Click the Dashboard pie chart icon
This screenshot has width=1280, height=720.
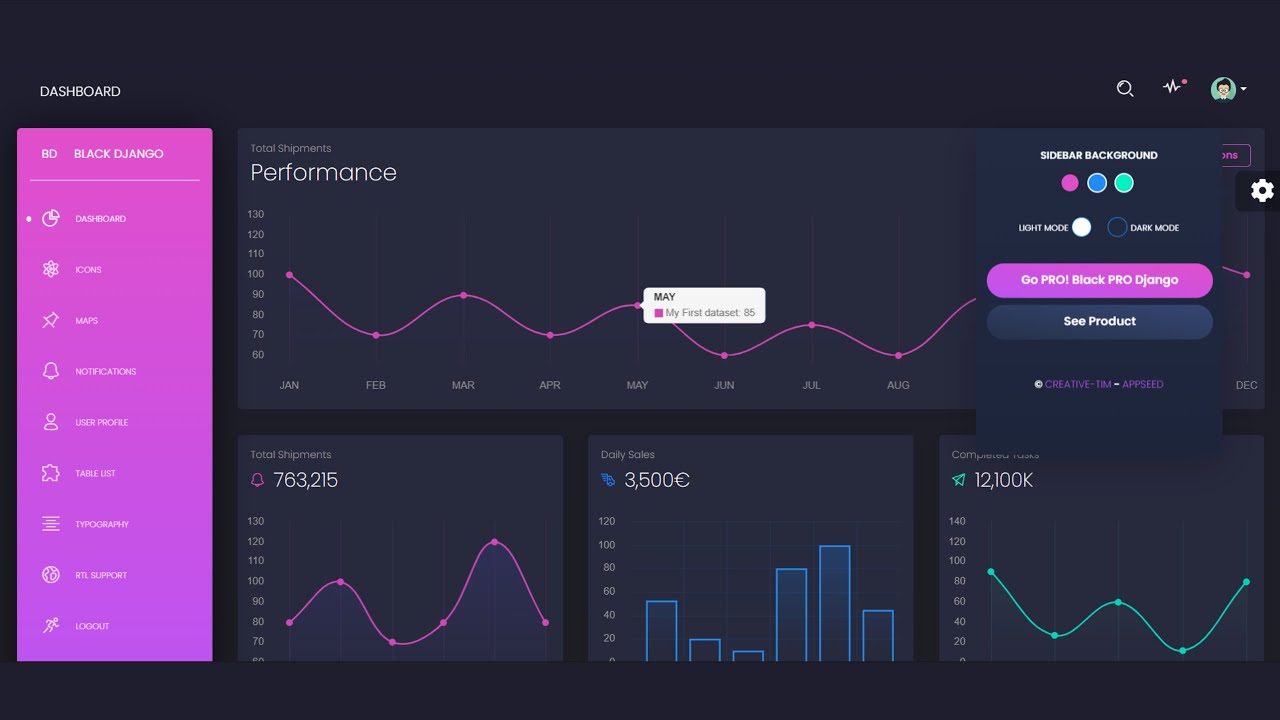pyautogui.click(x=51, y=218)
